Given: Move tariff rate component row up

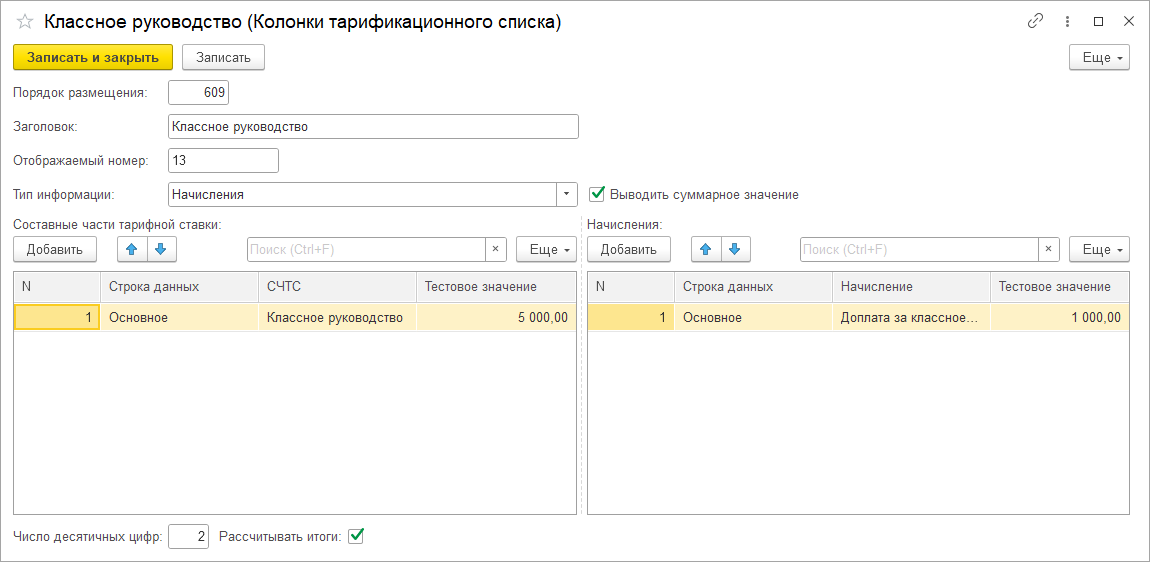Looking at the screenshot, I should point(132,249).
